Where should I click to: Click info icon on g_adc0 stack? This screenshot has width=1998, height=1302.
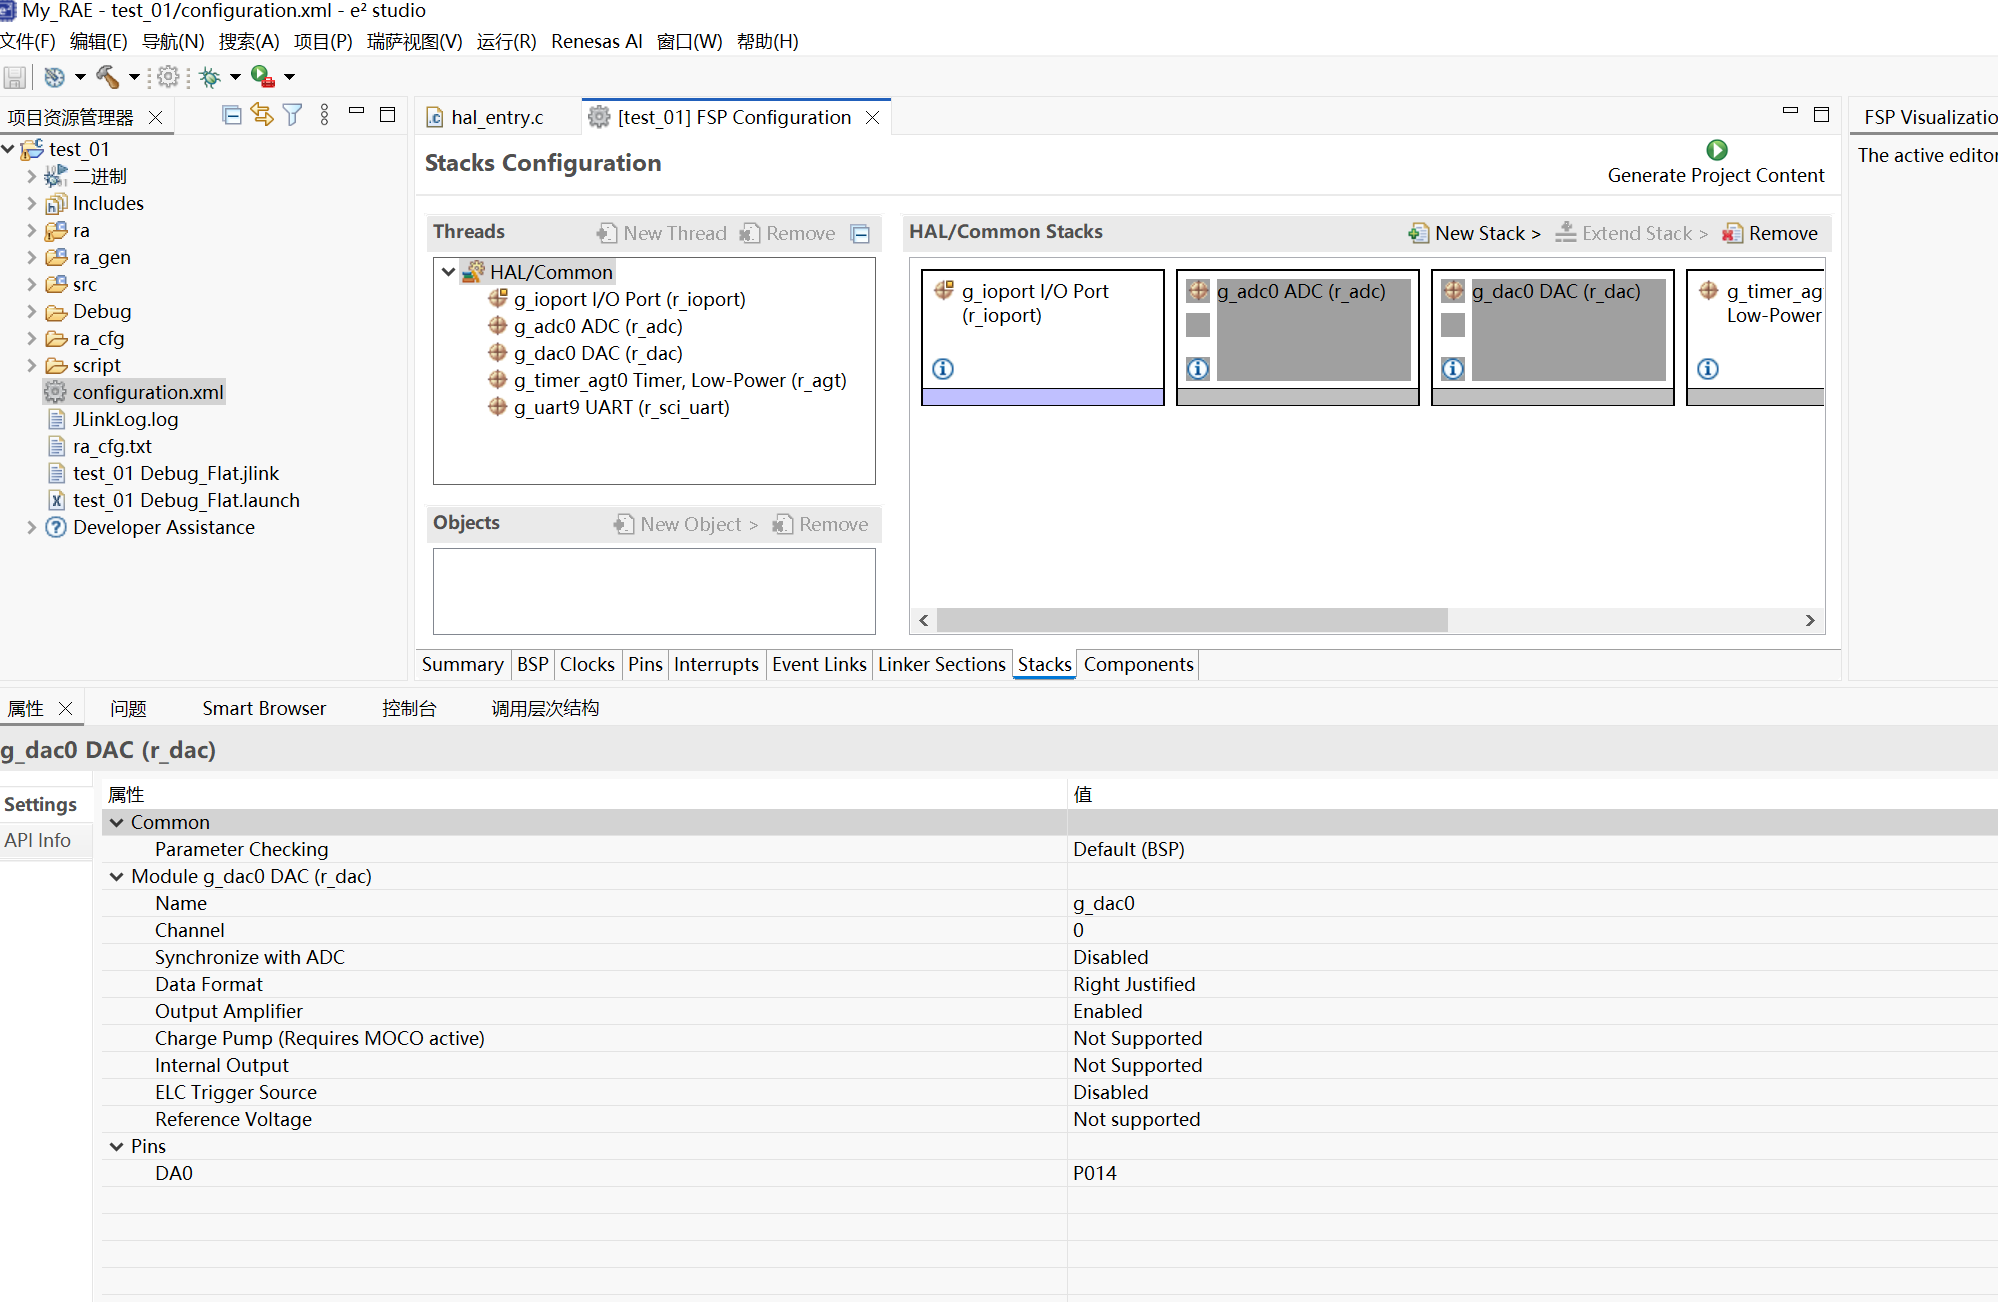(1198, 369)
